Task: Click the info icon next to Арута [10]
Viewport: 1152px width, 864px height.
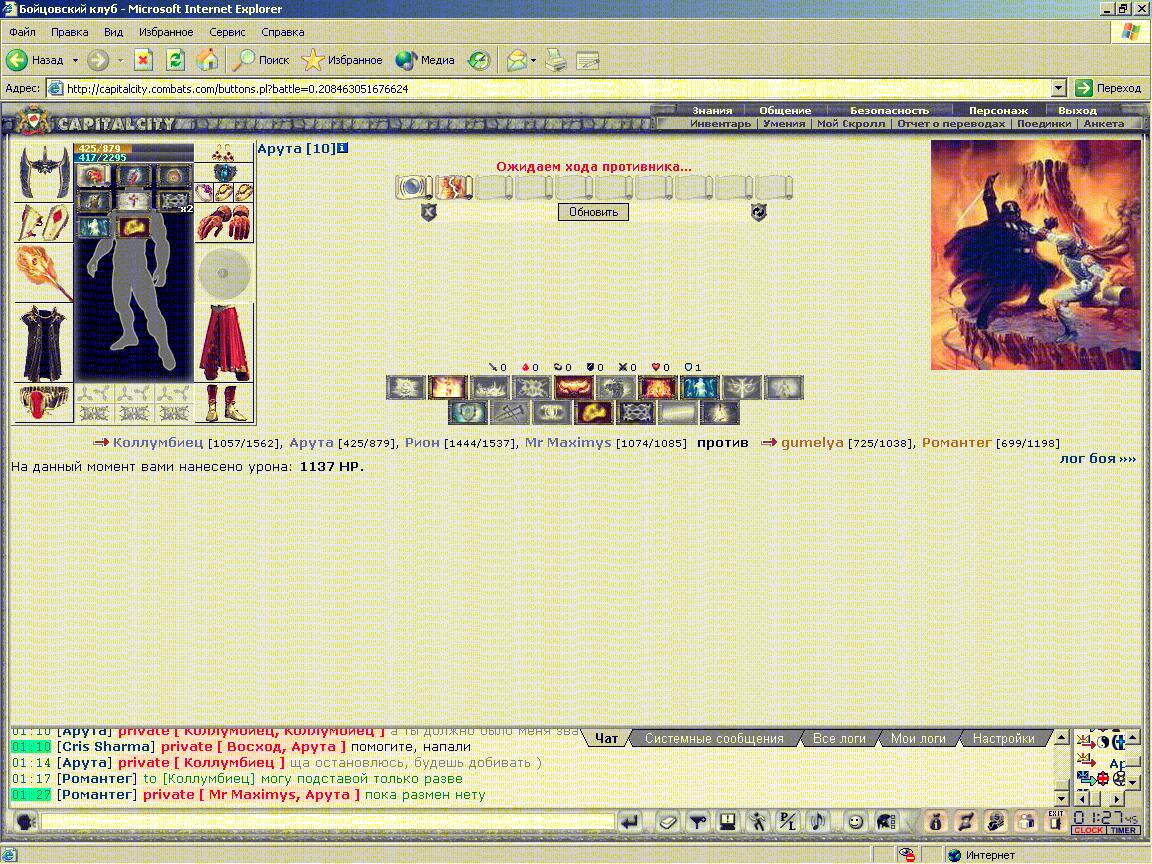Action: point(342,148)
